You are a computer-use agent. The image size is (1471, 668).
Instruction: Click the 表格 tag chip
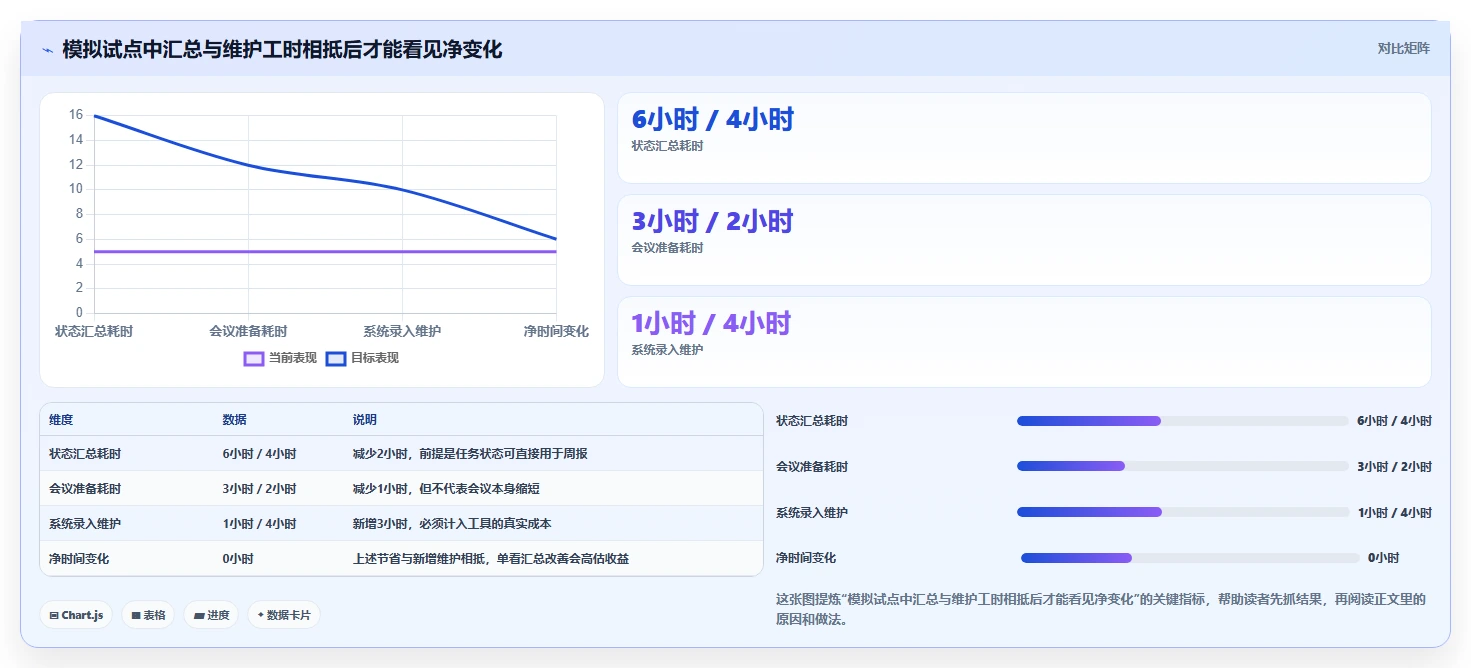[x=149, y=615]
